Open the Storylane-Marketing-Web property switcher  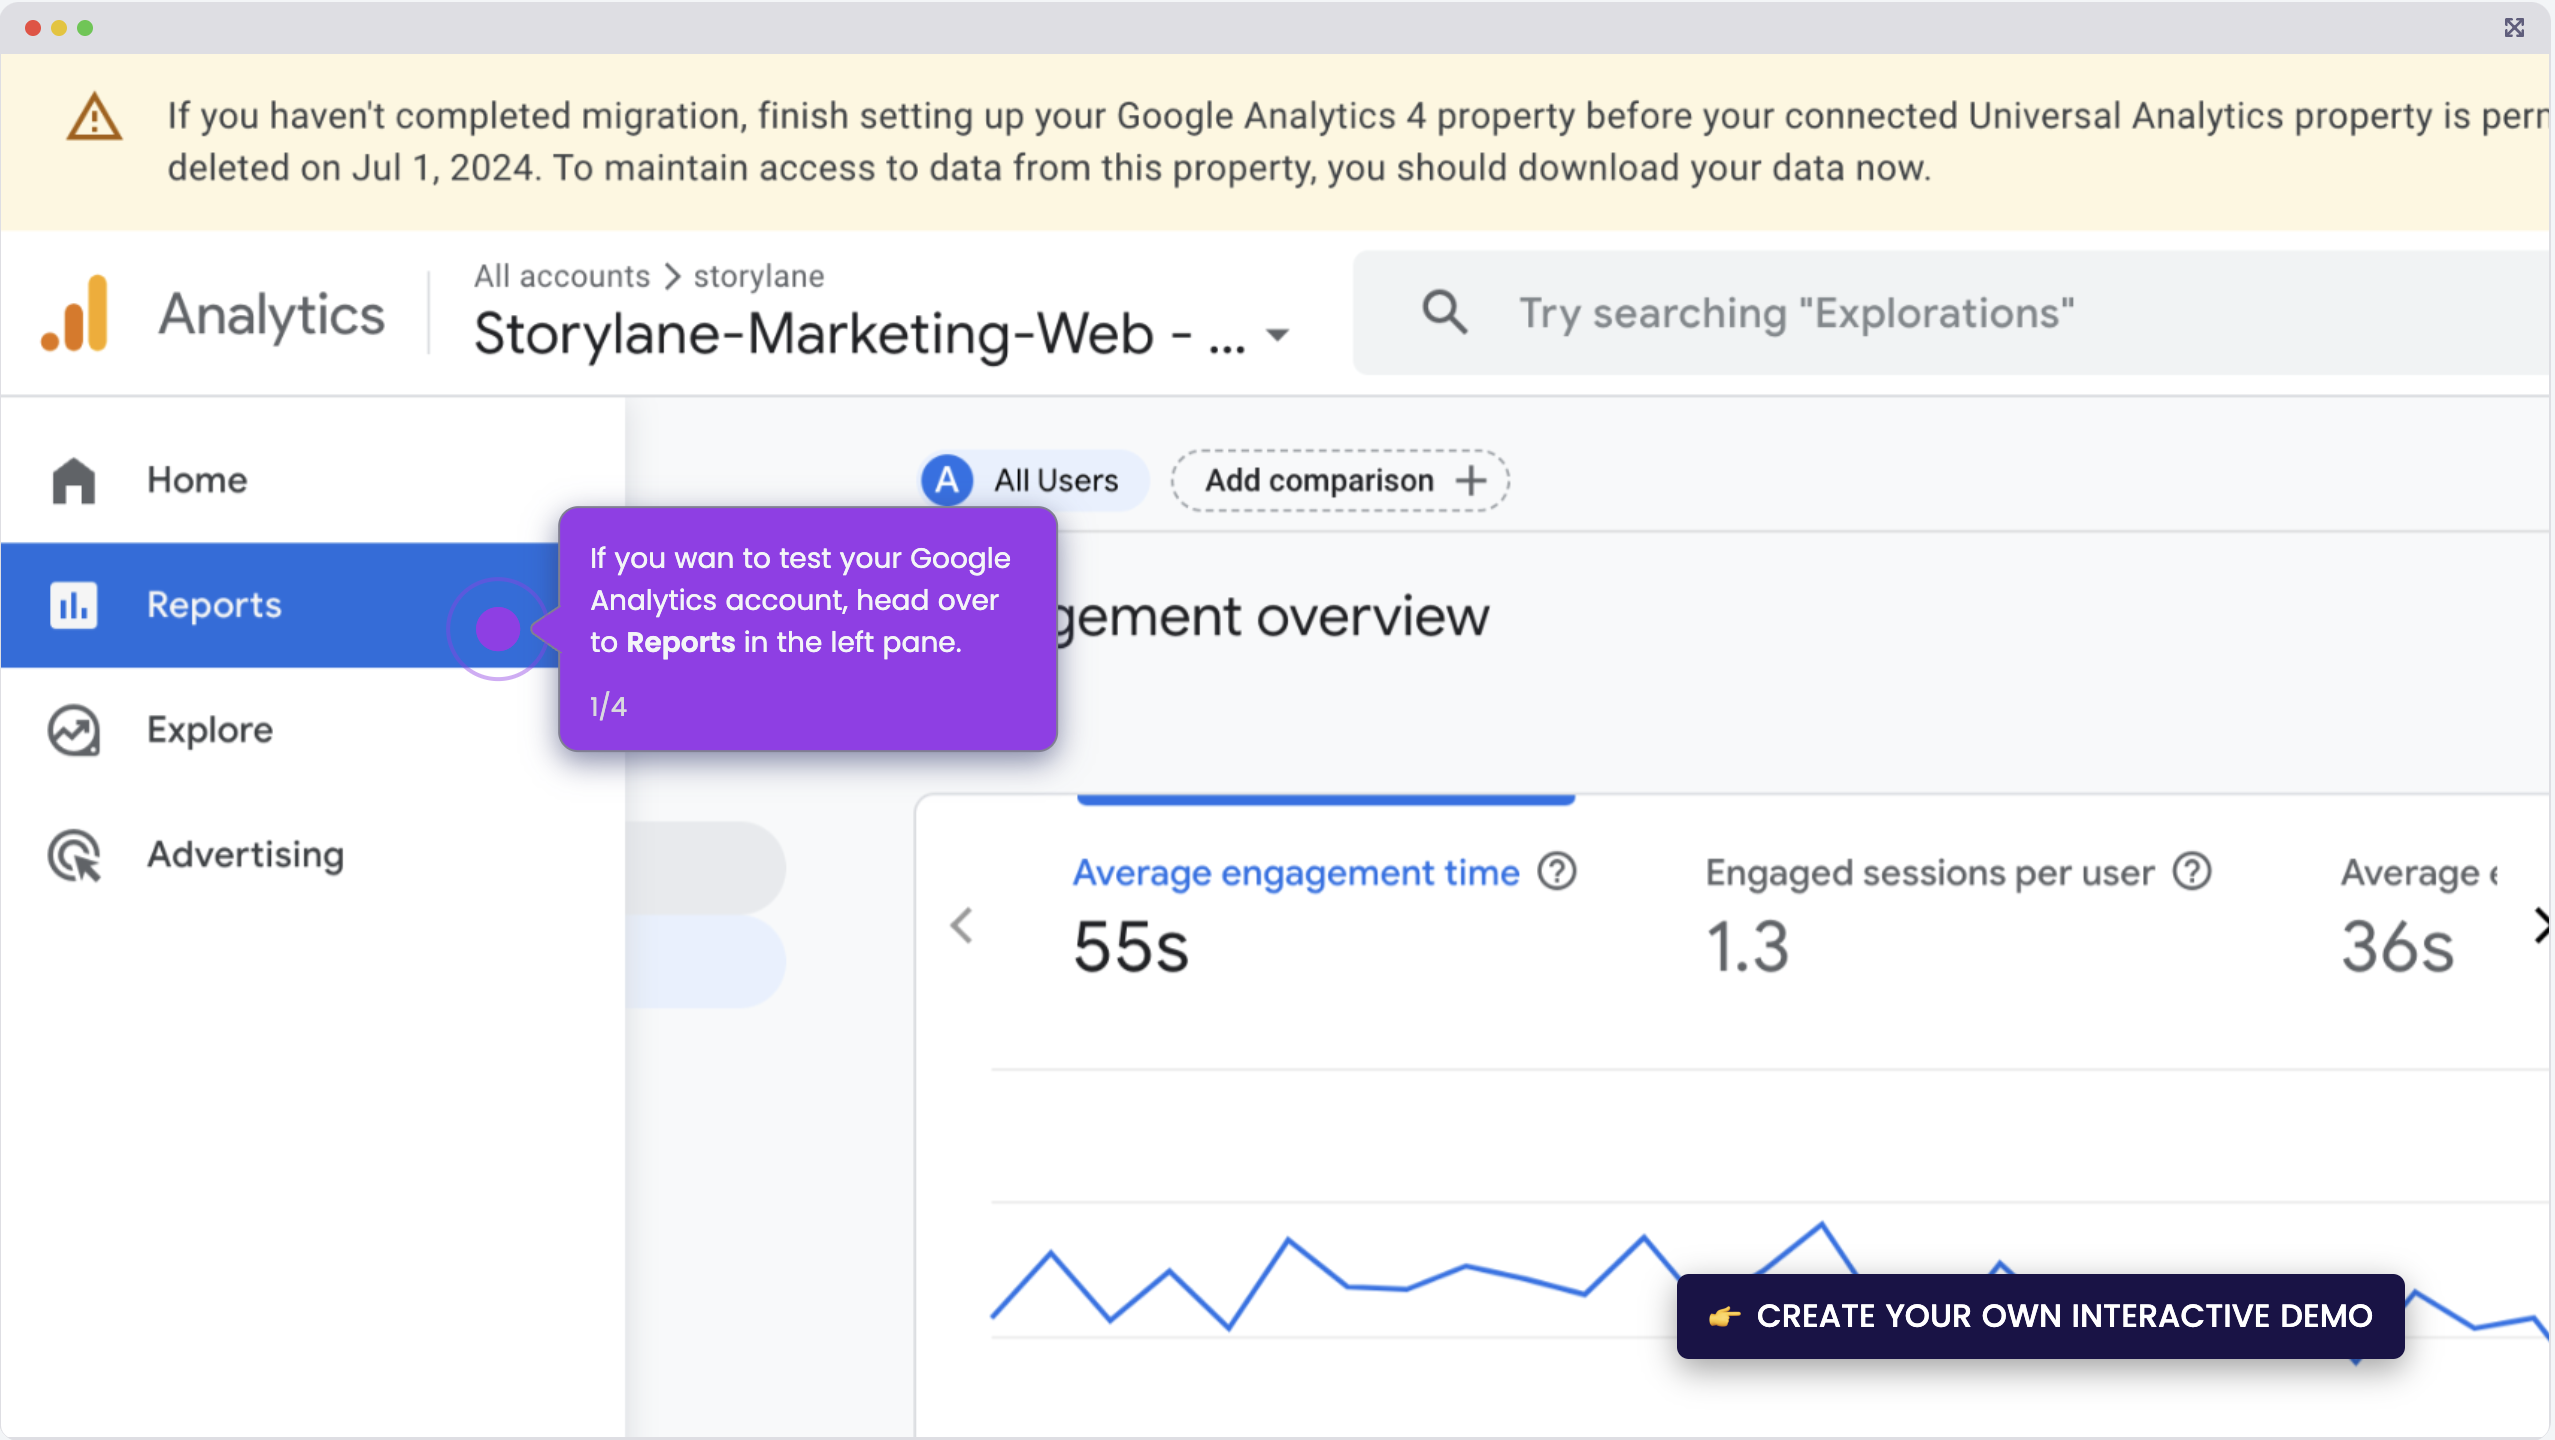(x=1278, y=336)
